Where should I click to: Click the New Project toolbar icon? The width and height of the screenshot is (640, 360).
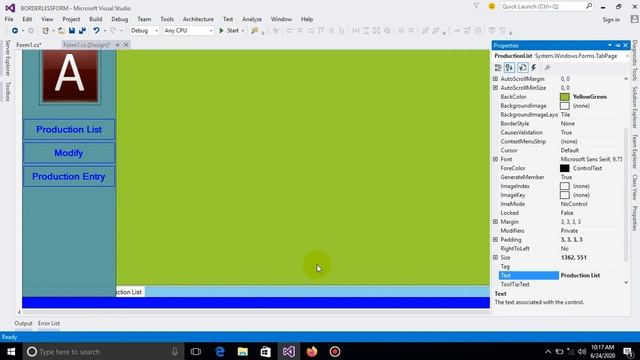click(x=45, y=31)
